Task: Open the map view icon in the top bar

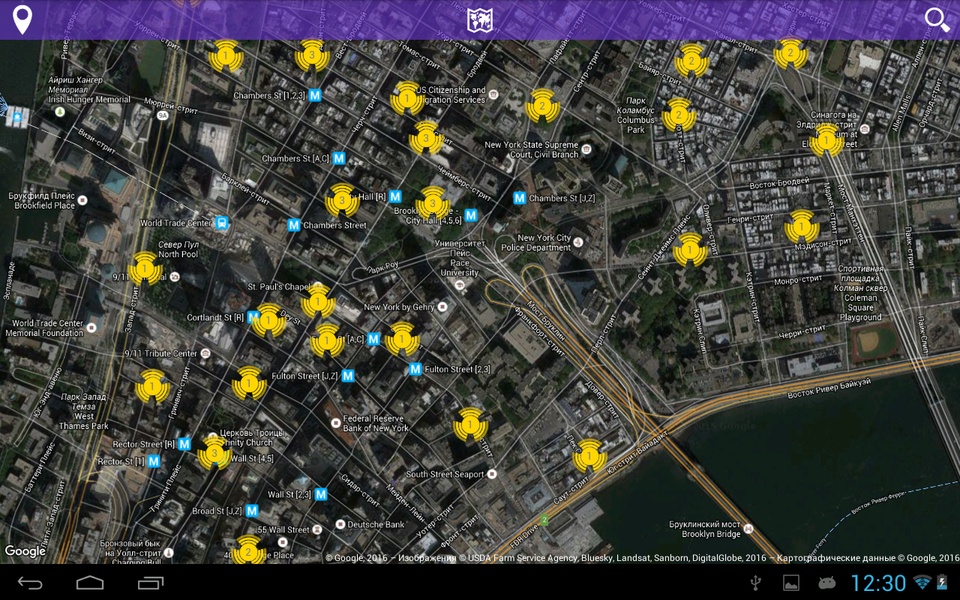Action: (480, 20)
